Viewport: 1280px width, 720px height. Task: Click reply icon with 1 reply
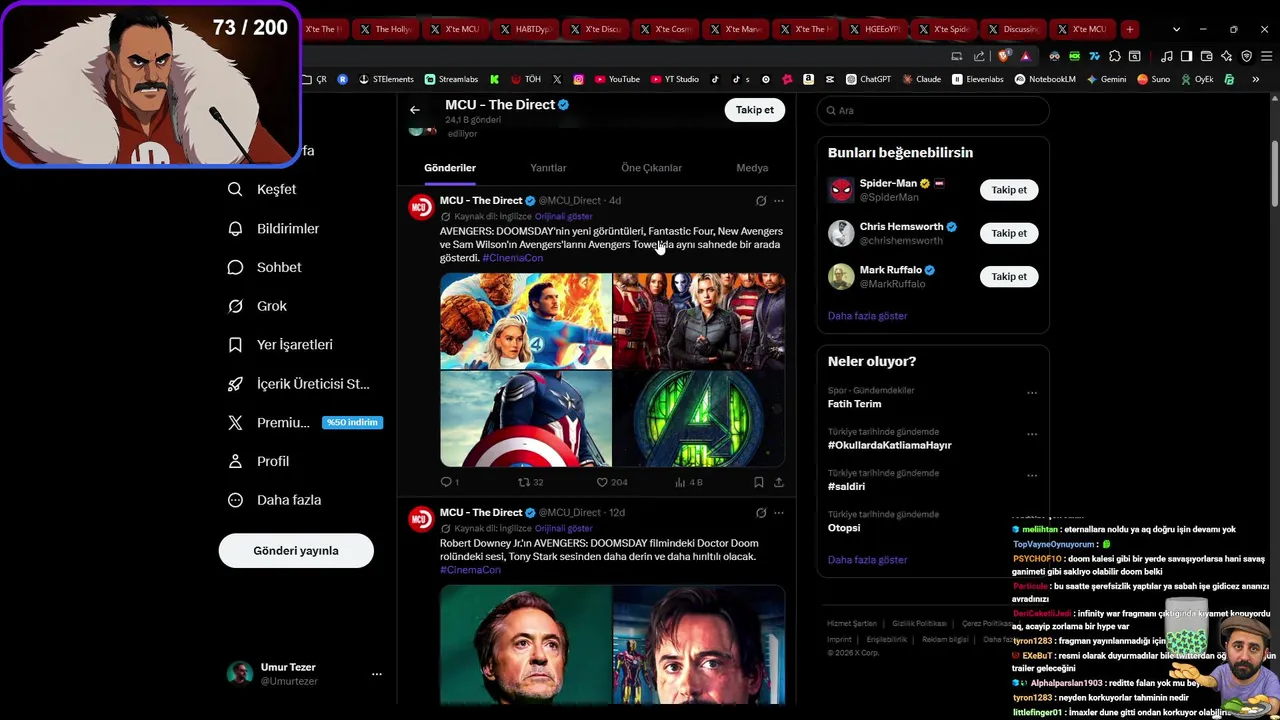pyautogui.click(x=449, y=482)
